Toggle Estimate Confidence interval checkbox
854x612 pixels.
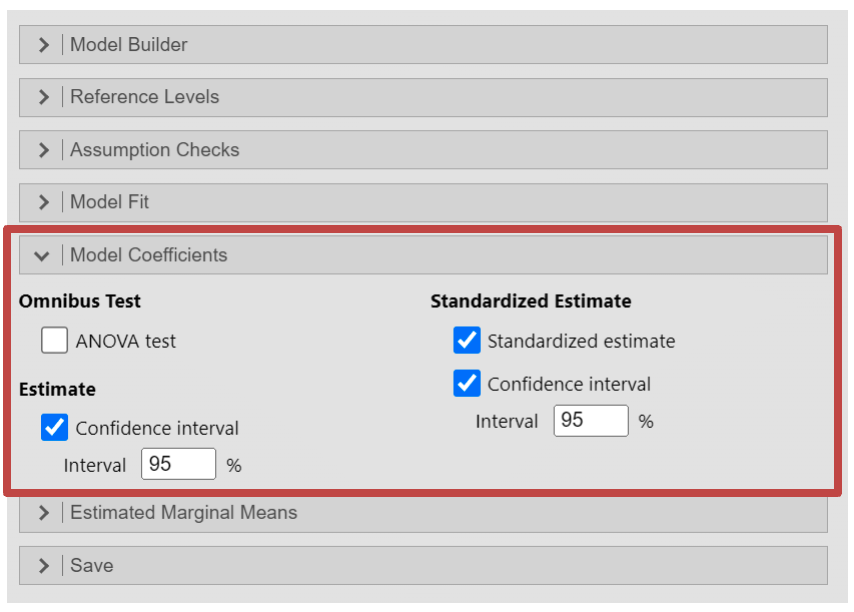(55, 428)
